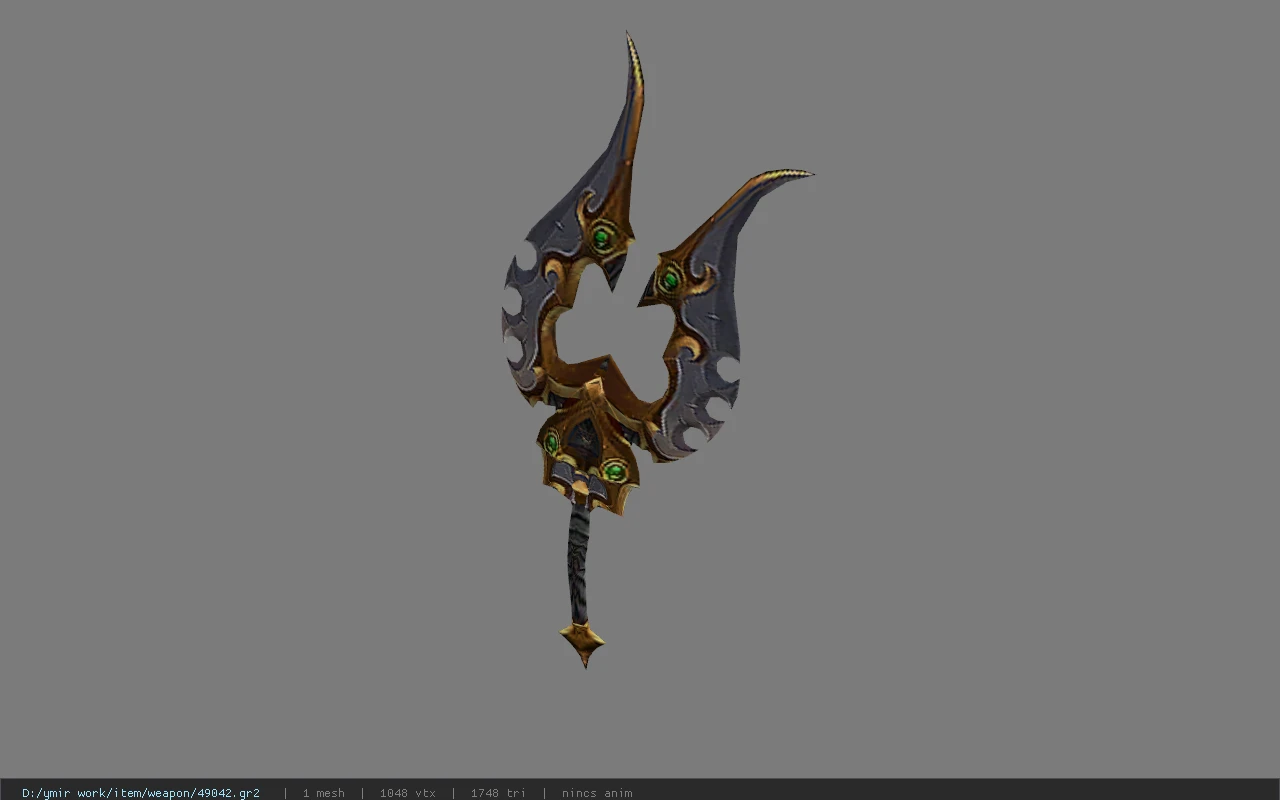The height and width of the screenshot is (800, 1280).
Task: Click the "1 mesh" status entry
Action: tap(323, 793)
